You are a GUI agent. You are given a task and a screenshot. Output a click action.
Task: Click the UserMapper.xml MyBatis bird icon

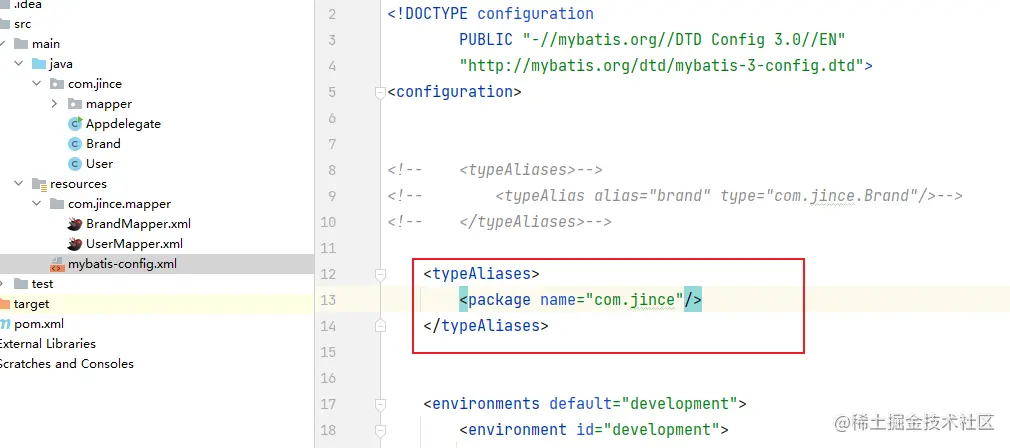click(75, 244)
